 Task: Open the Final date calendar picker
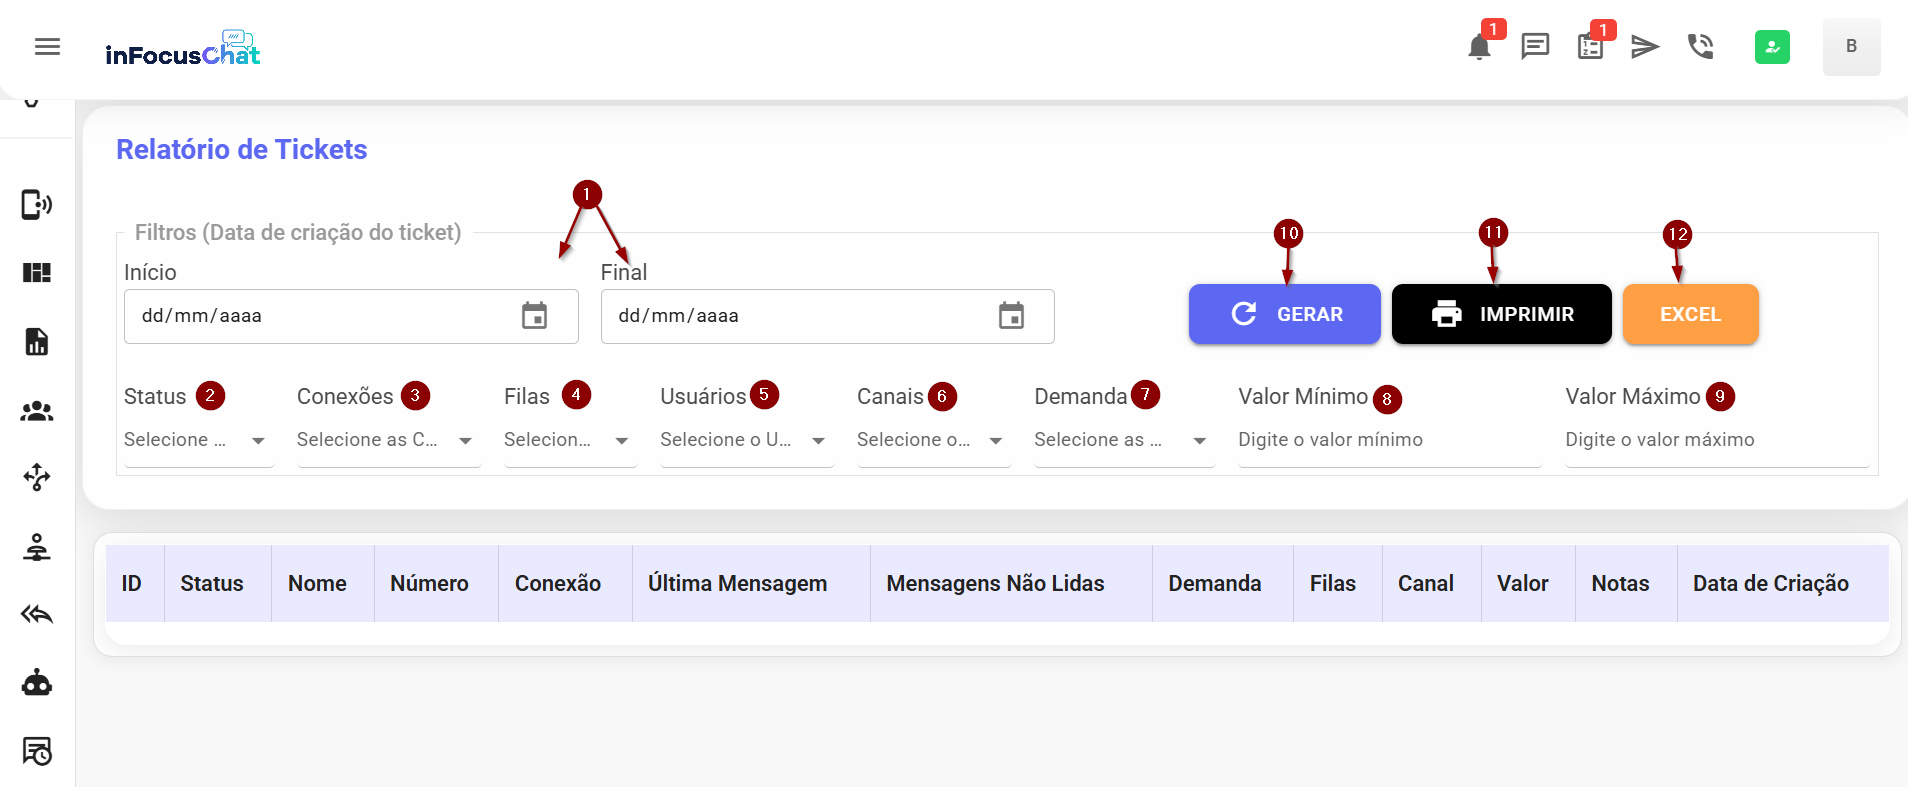1011,316
